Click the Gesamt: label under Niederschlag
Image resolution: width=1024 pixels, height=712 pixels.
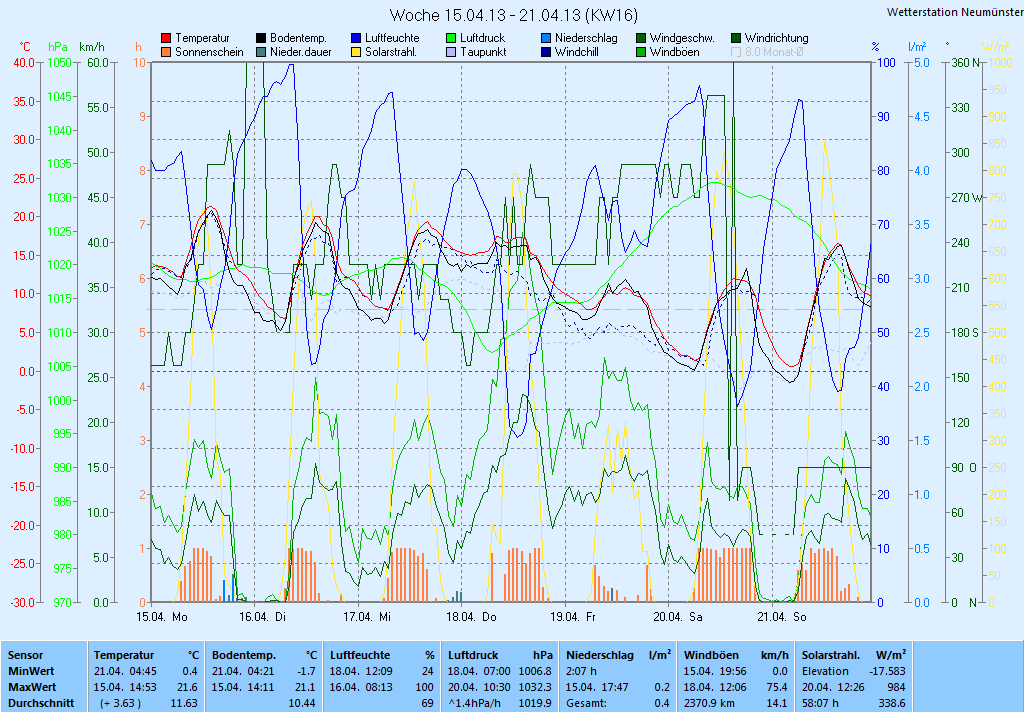tap(586, 704)
